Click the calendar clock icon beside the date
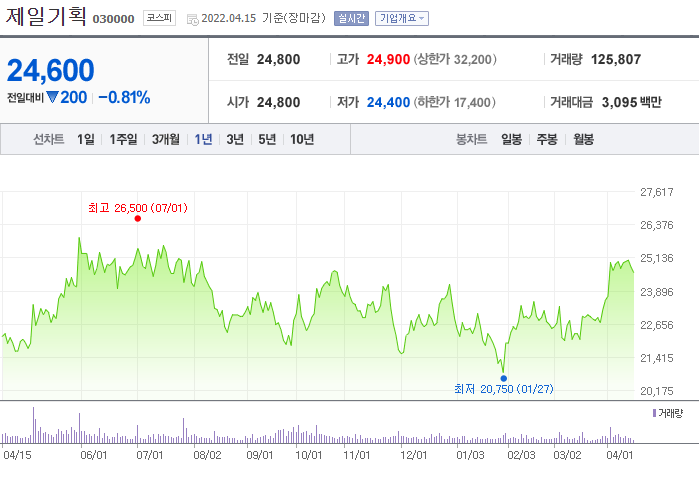This screenshot has width=699, height=483. pos(193,19)
